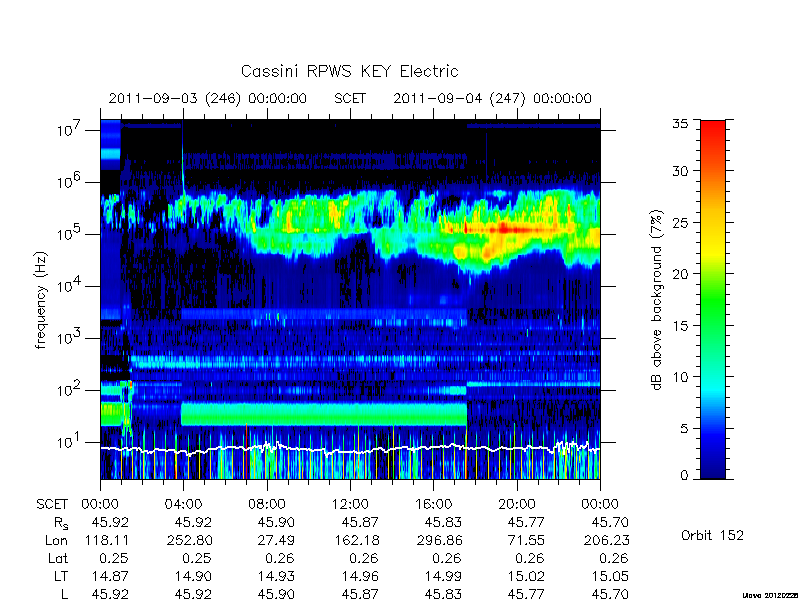
Task: Click the LT row label
Action: coord(61,576)
